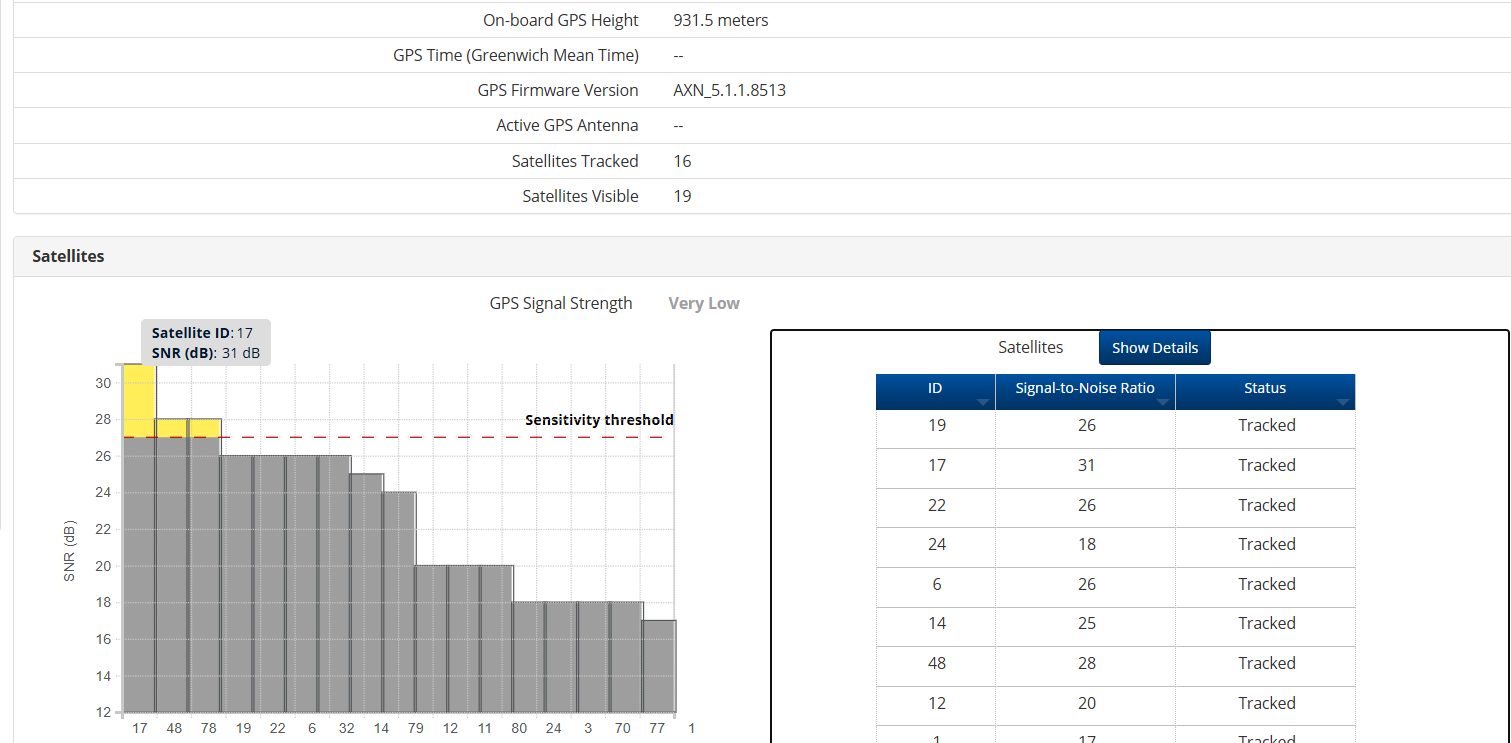Click the 24 dB bar in SNR chart
This screenshot has width=1511, height=743.
[x=399, y=600]
